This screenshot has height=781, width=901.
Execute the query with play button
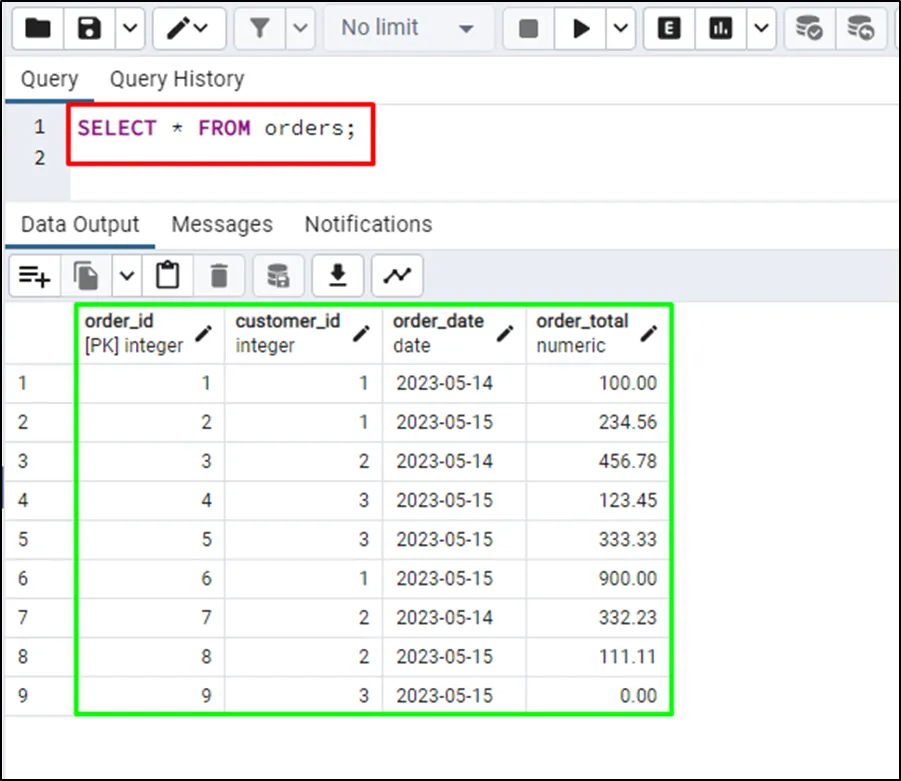[581, 28]
